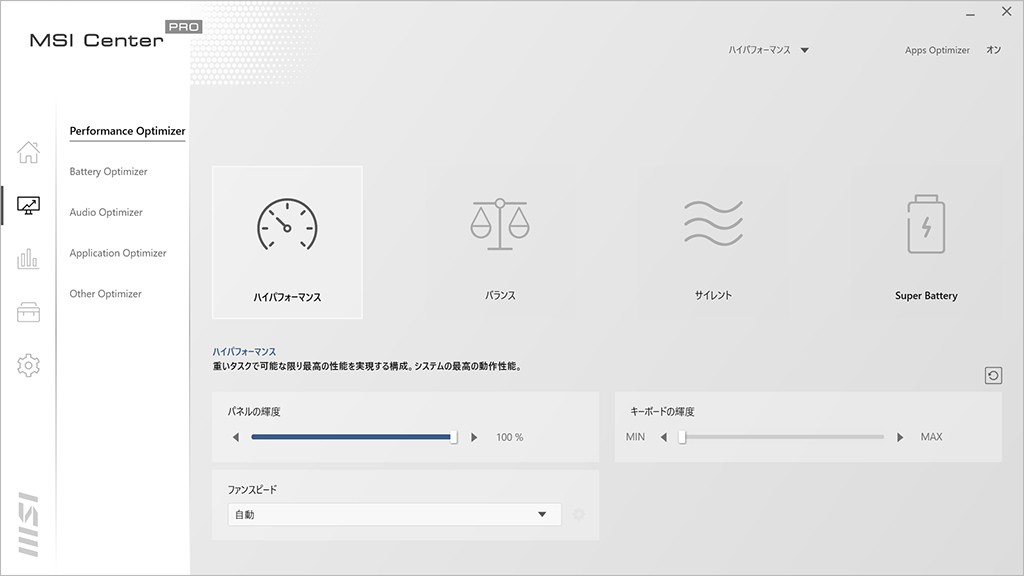Toggle Apps Optimizer オン switch
The height and width of the screenshot is (576, 1024).
(993, 50)
